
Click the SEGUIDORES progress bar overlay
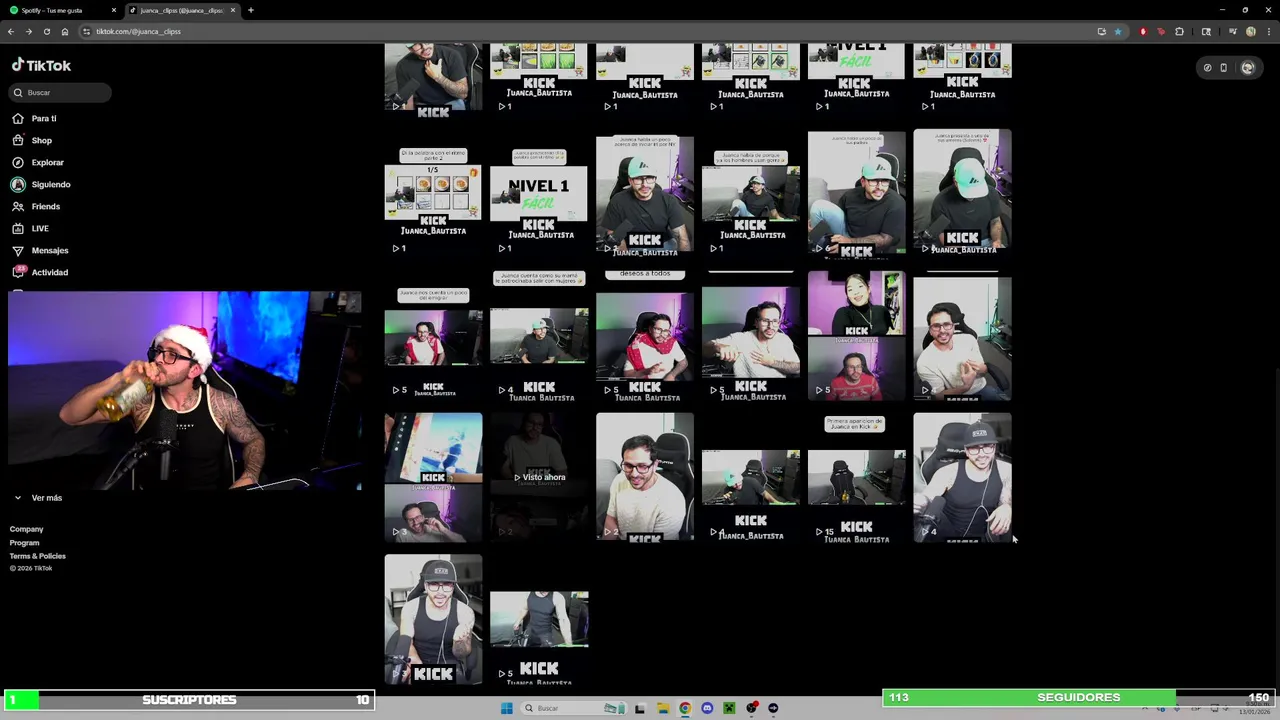click(1078, 697)
